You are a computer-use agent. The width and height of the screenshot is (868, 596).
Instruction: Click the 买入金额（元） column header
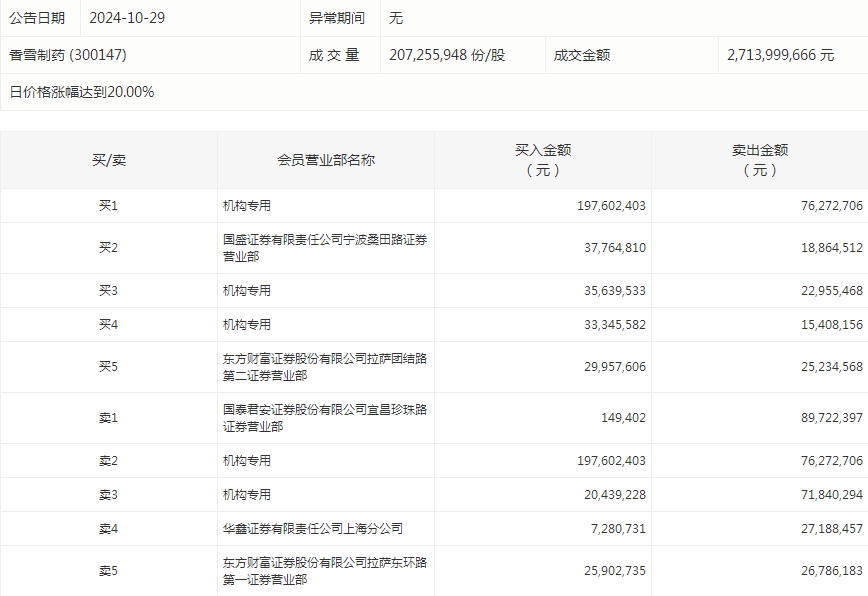pos(542,160)
